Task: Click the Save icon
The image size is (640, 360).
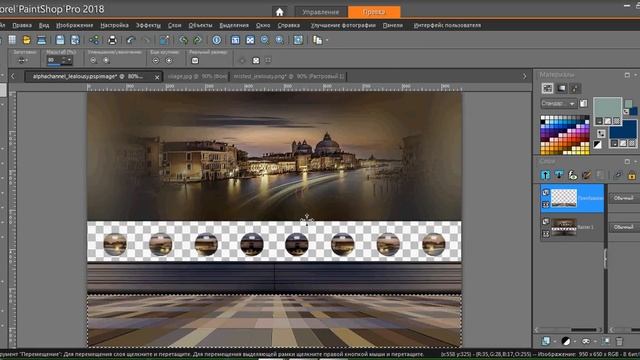Action: pos(60,40)
